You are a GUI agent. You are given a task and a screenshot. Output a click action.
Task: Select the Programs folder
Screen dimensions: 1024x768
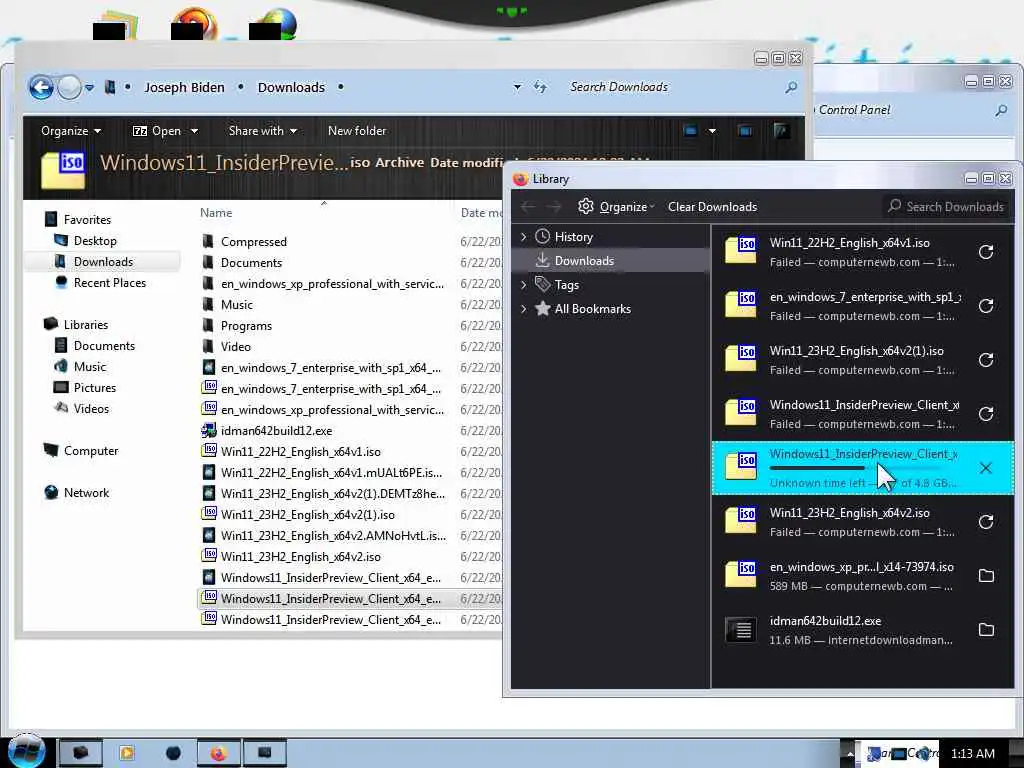(x=246, y=325)
